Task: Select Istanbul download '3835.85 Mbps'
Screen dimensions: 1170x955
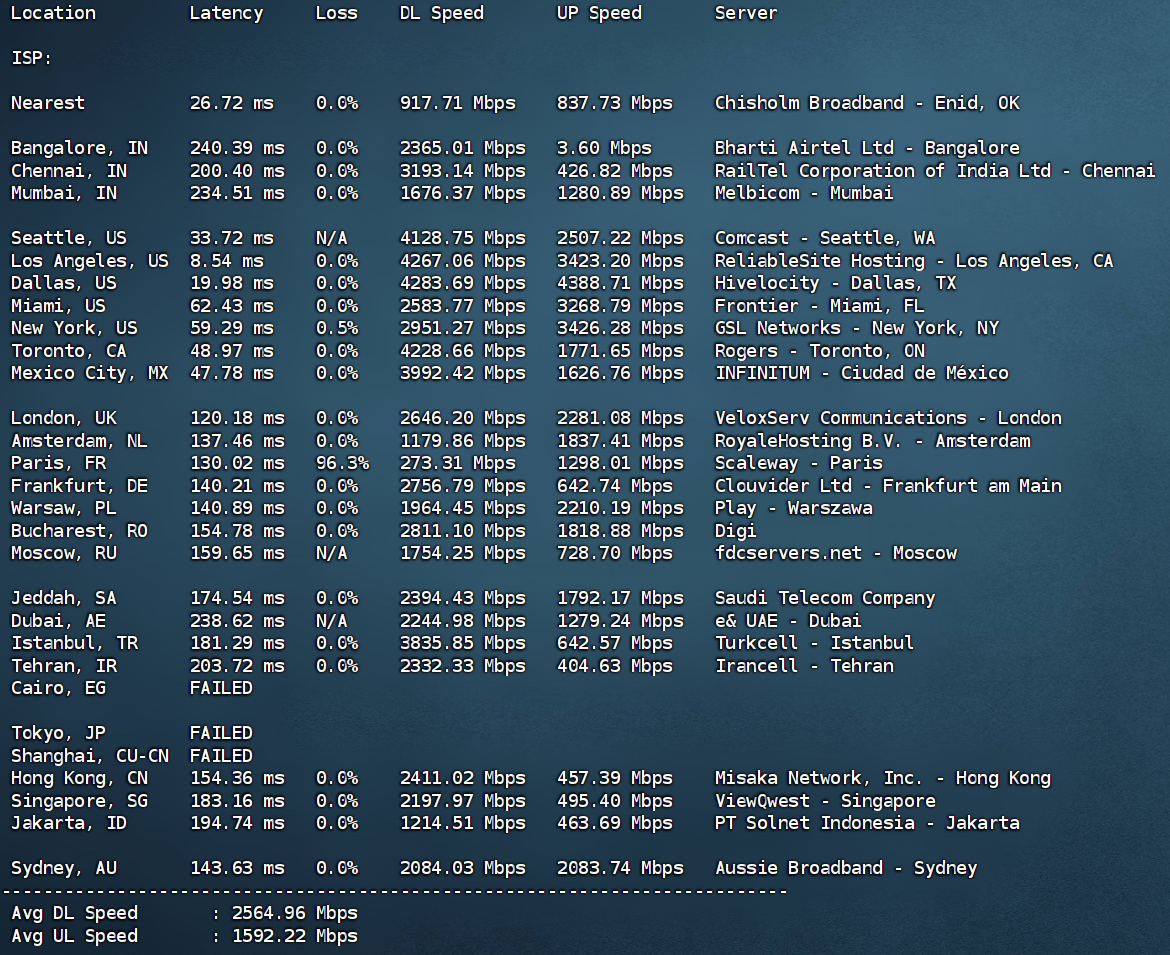Action: [463, 643]
